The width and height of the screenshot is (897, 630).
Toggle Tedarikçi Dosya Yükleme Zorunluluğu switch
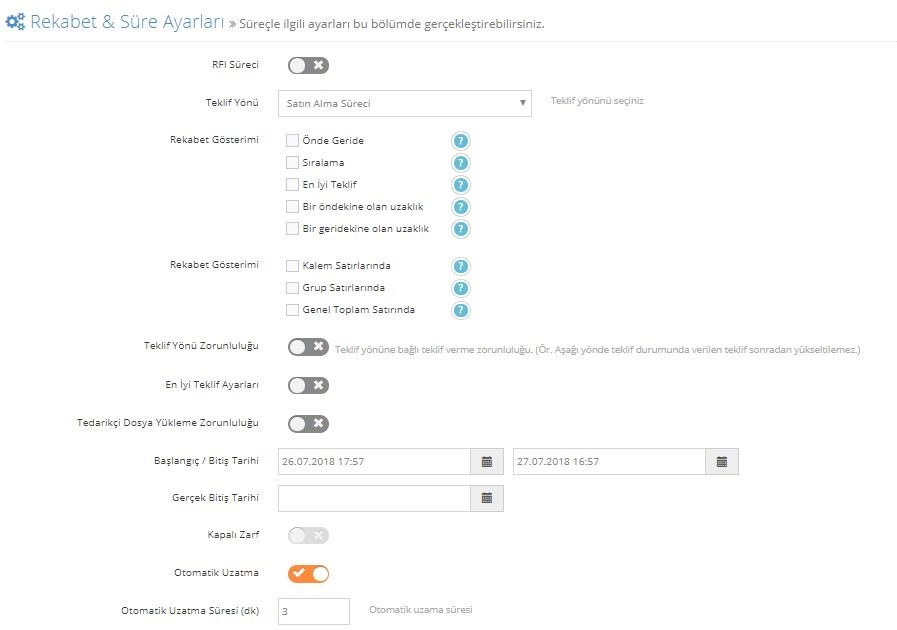308,423
